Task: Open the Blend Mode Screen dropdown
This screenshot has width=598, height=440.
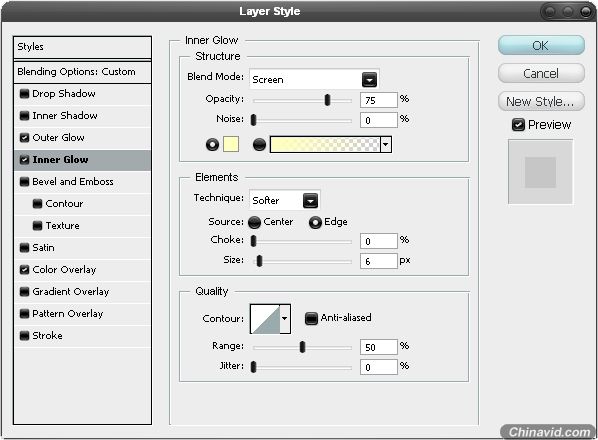Action: [314, 79]
